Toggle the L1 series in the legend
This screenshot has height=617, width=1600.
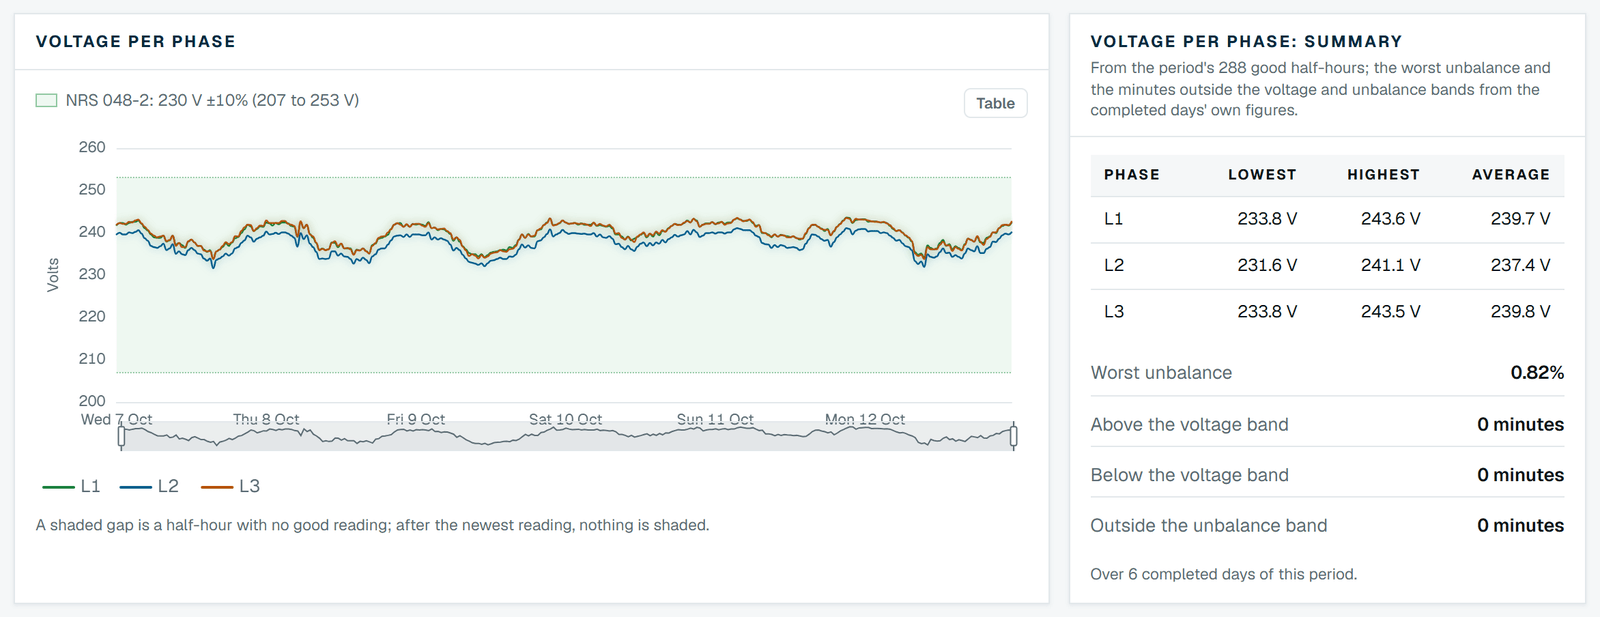pos(72,486)
